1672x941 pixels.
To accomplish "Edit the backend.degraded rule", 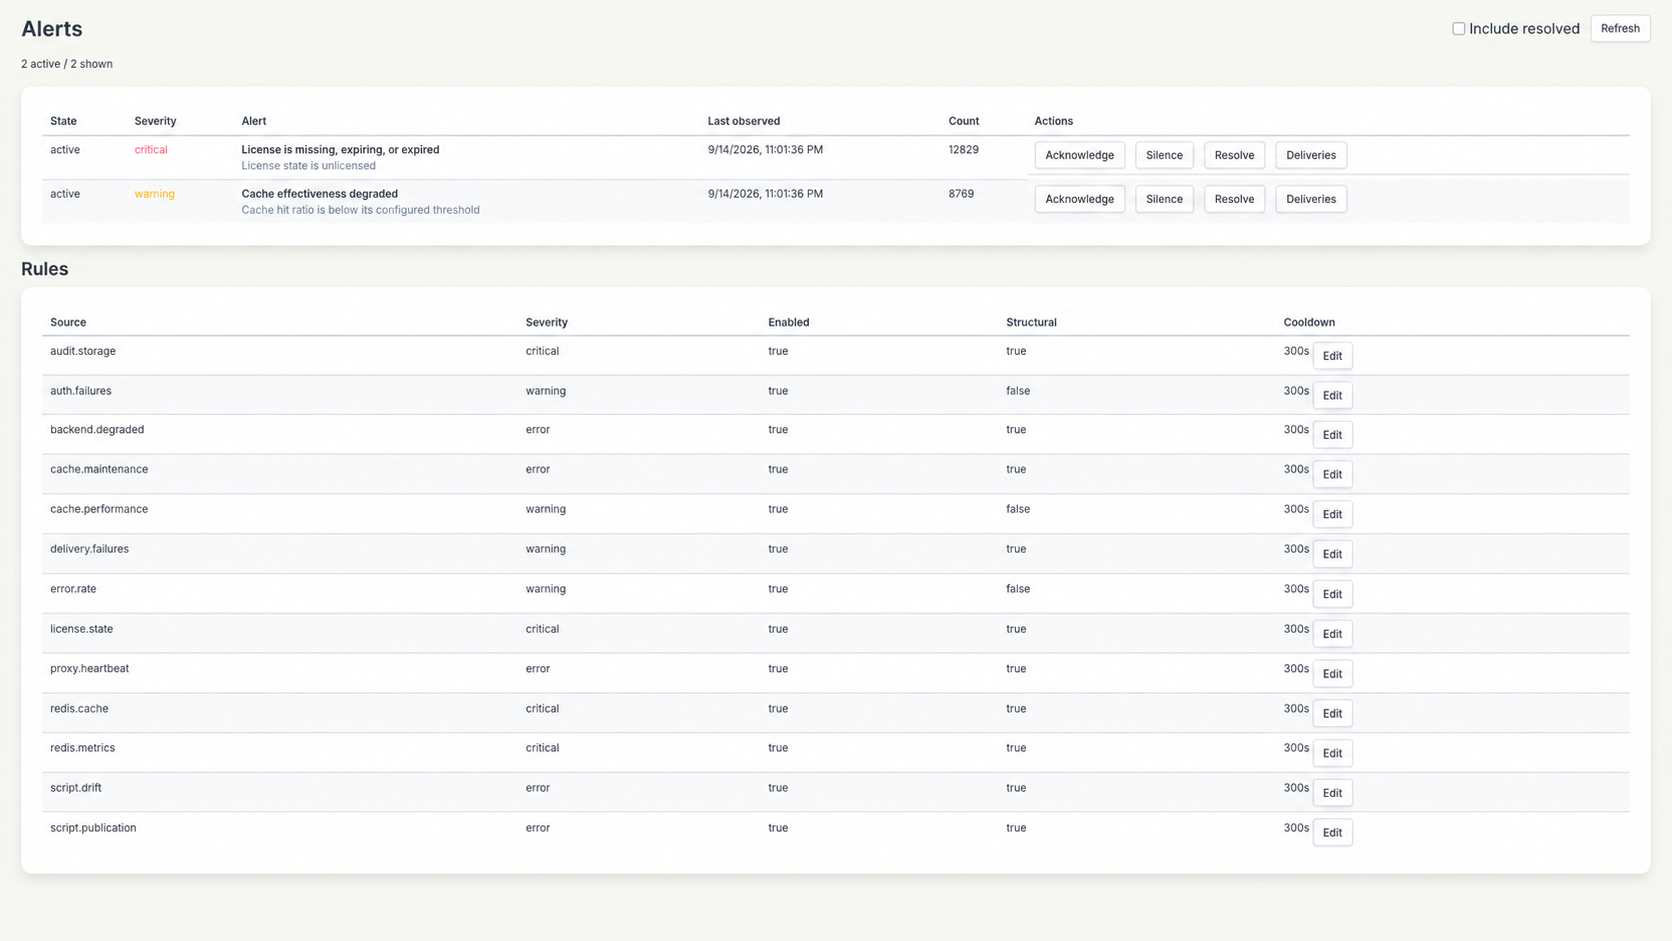I will [x=1332, y=435].
